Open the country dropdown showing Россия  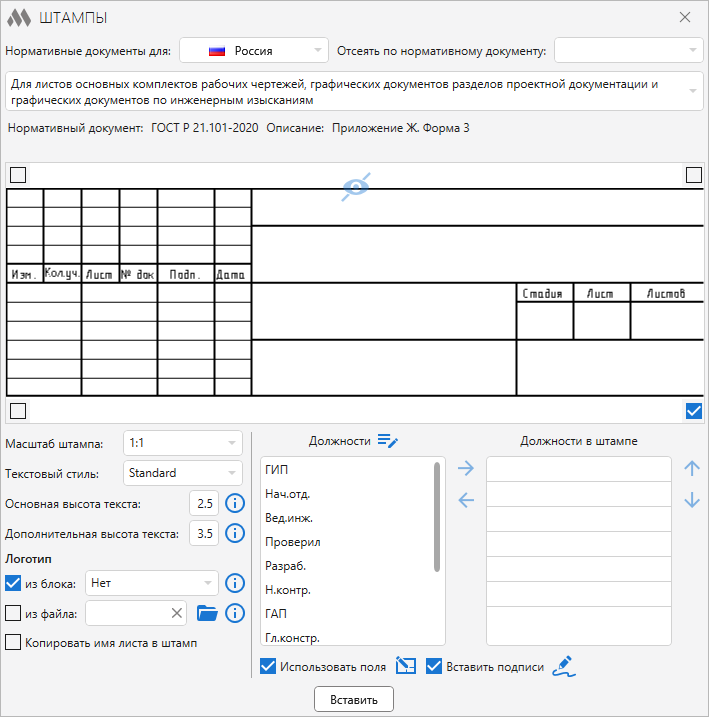click(254, 50)
